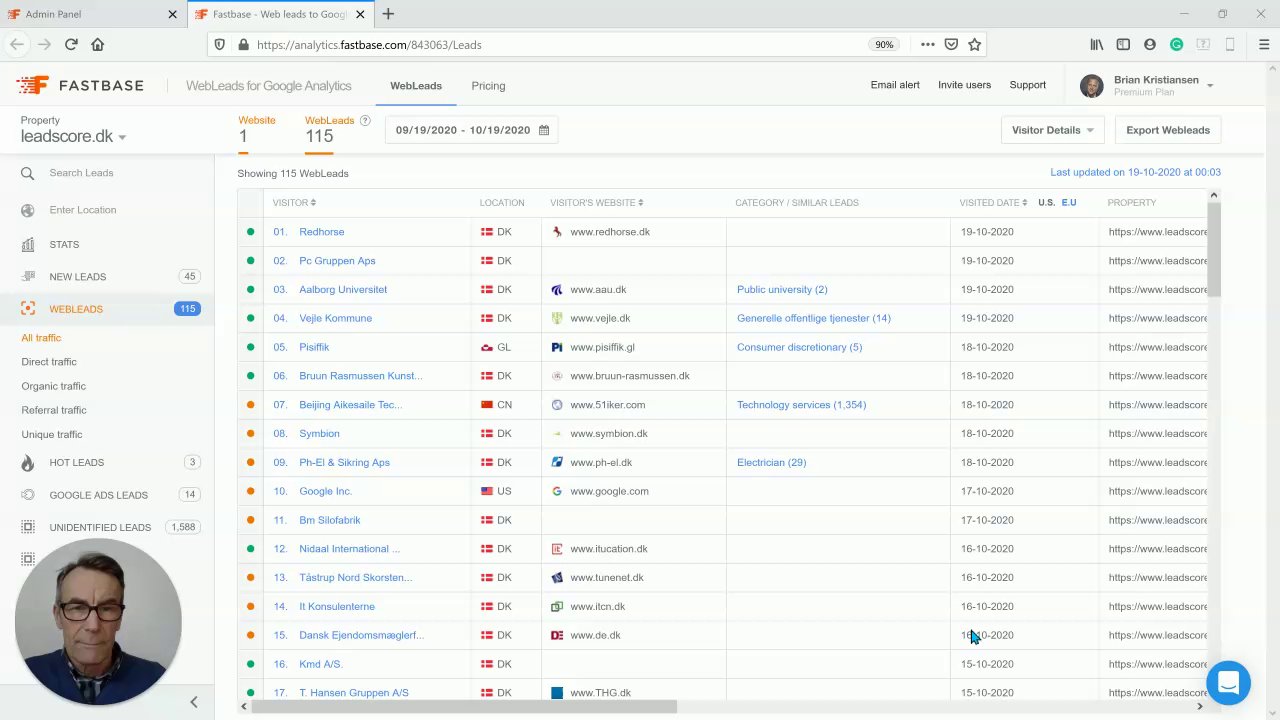Click the www.symbion.dk website cell

pos(609,434)
